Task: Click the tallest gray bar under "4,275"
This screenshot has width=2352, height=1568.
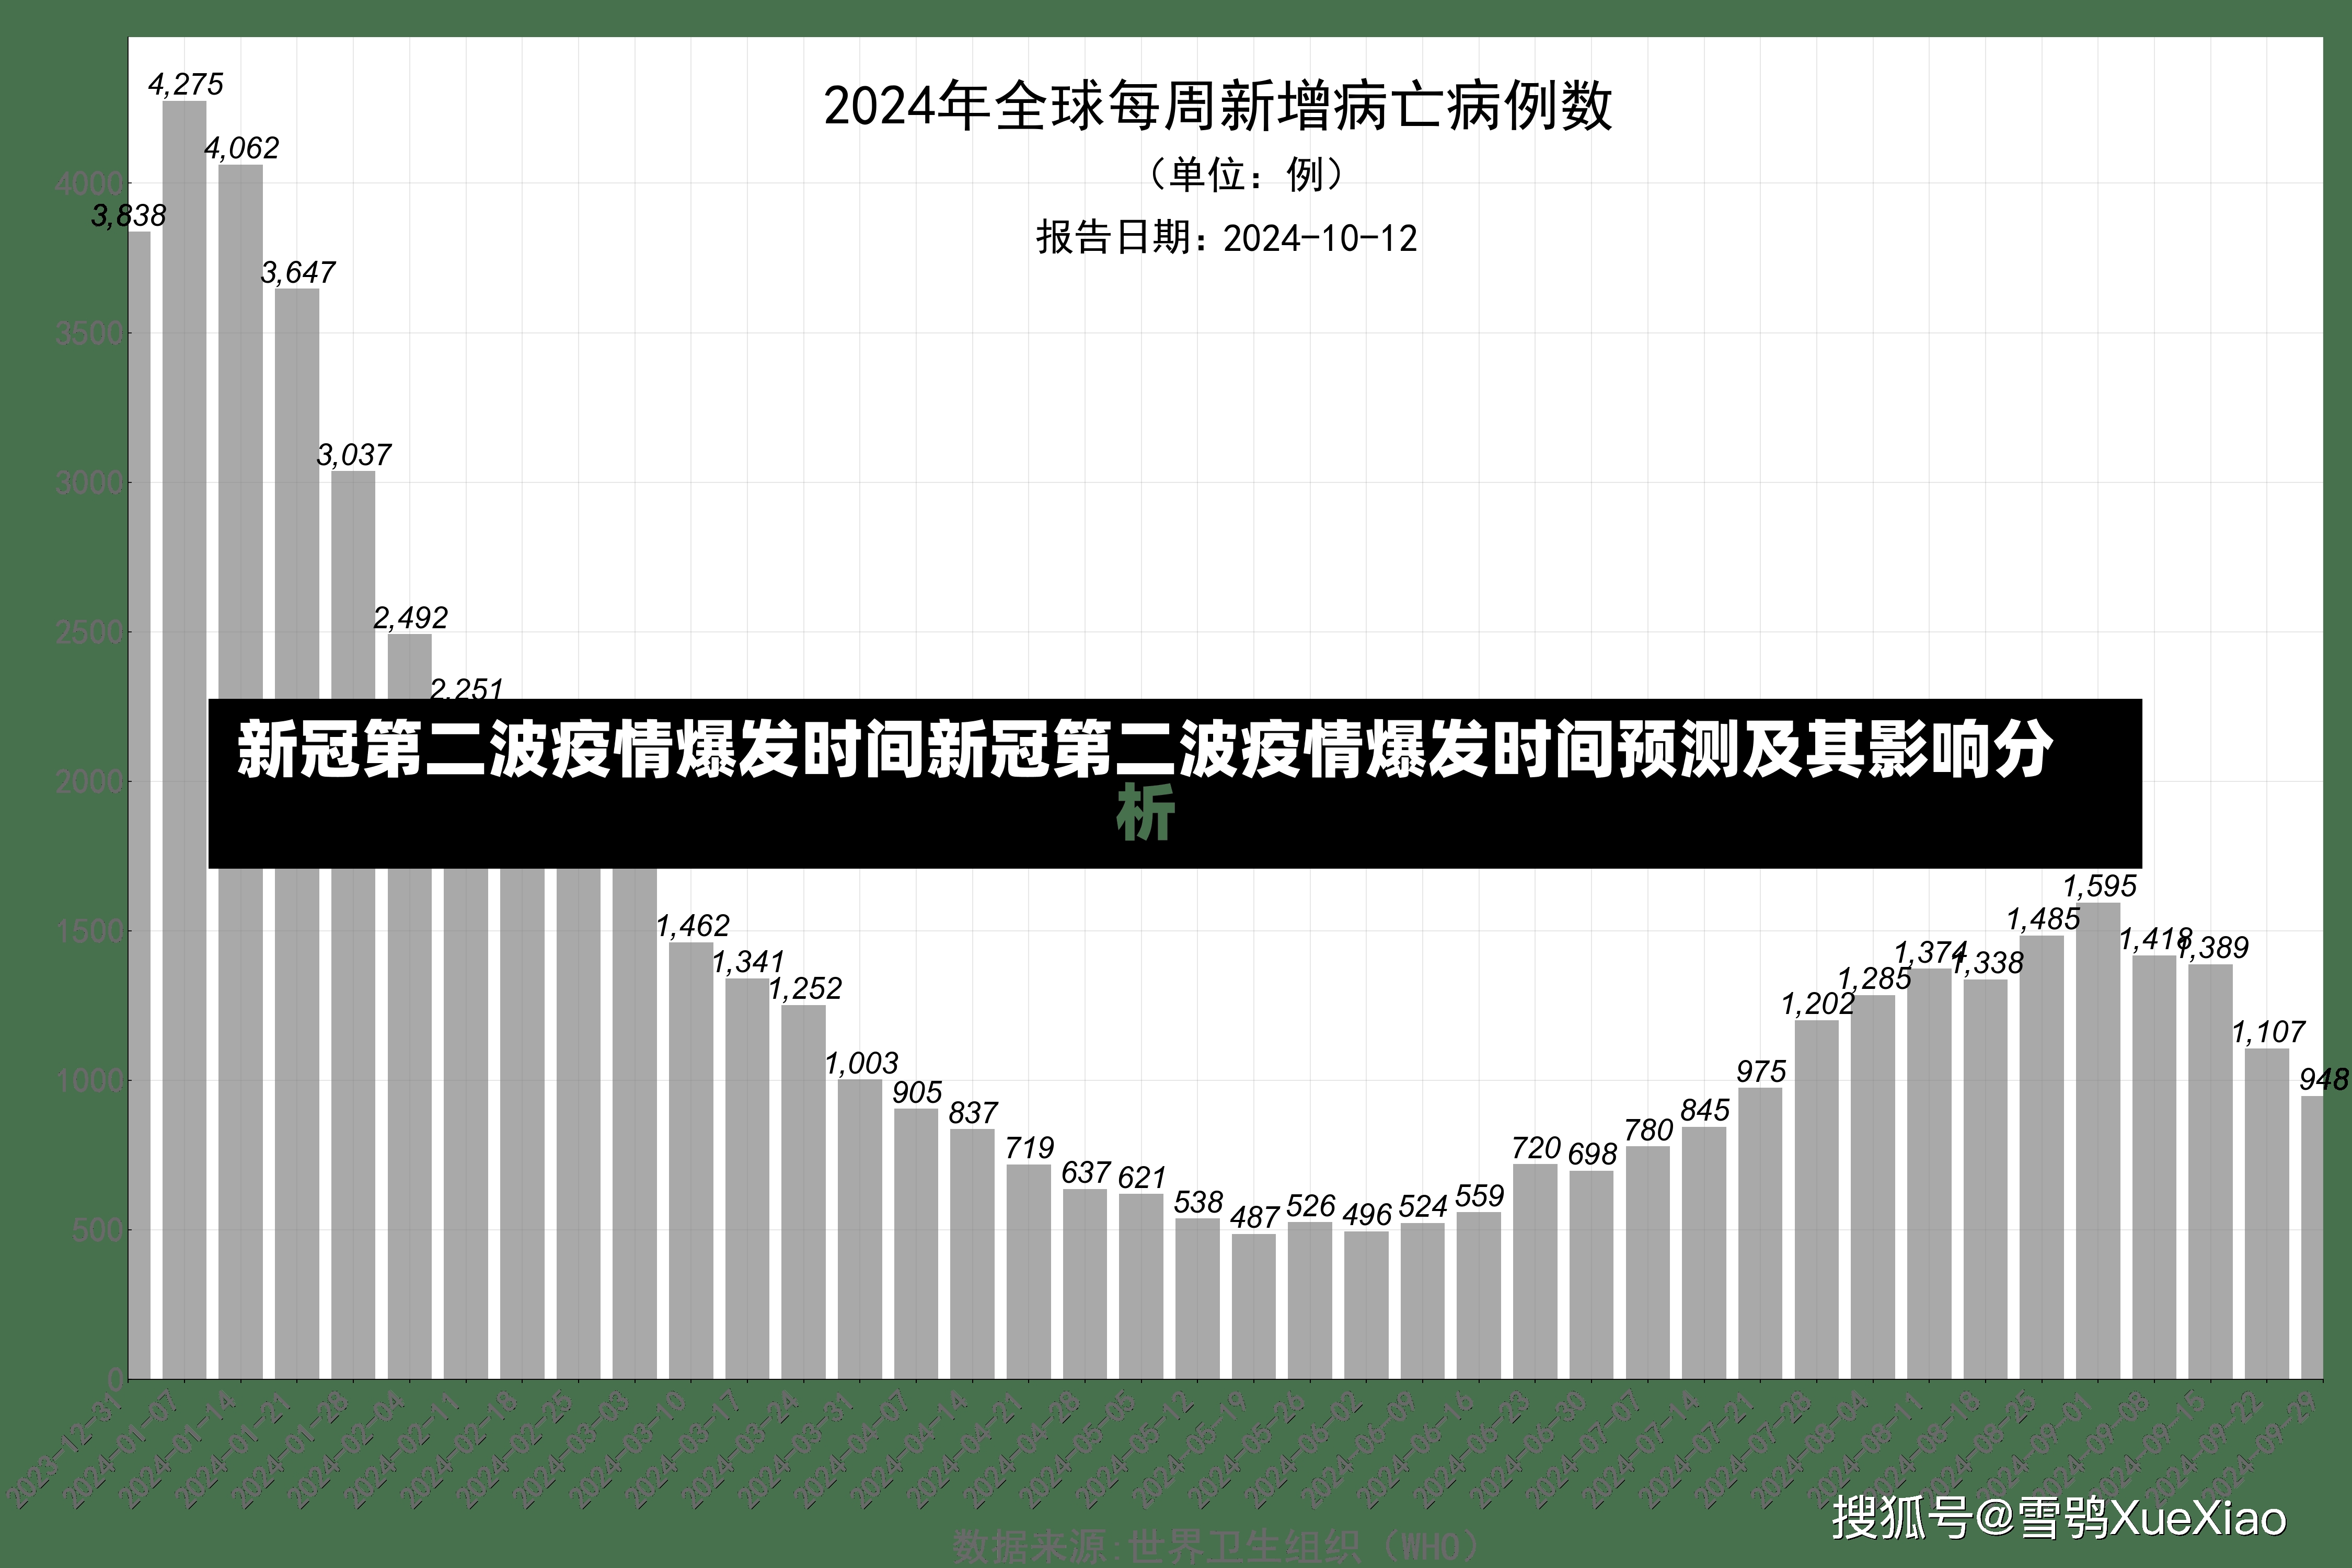Action: (185, 740)
